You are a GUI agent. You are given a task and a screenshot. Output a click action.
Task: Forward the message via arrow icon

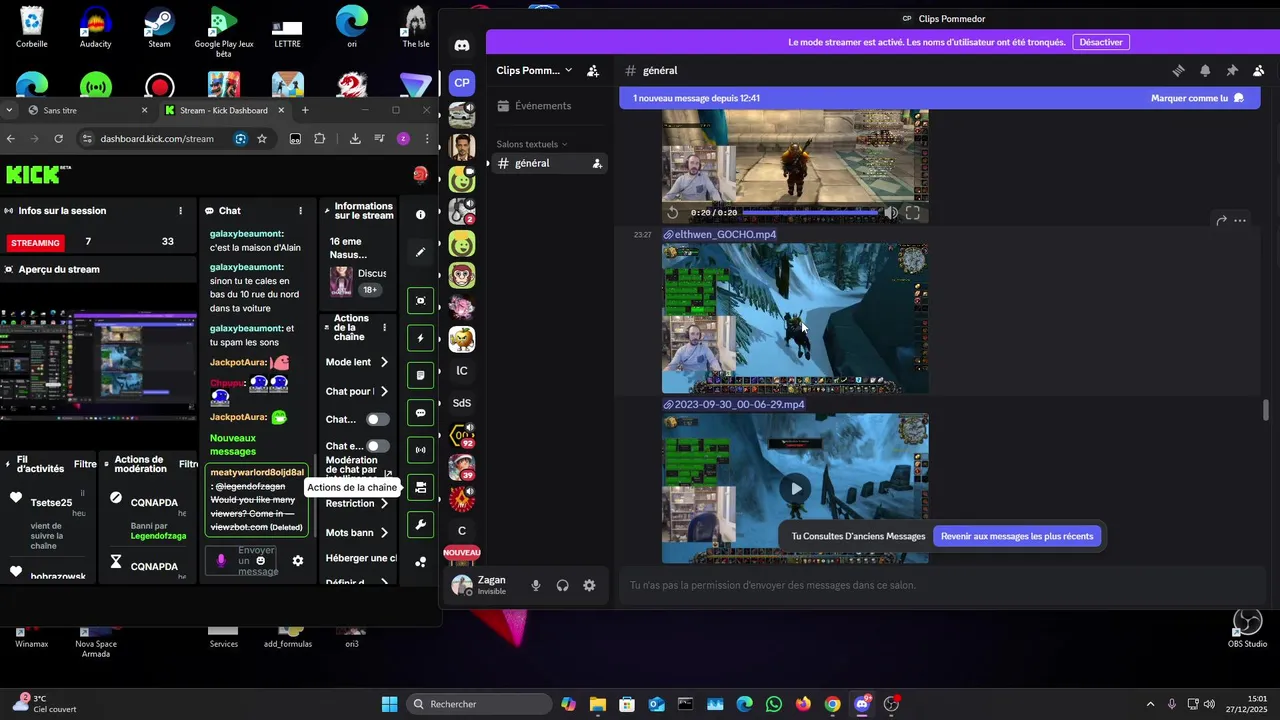(x=1221, y=220)
